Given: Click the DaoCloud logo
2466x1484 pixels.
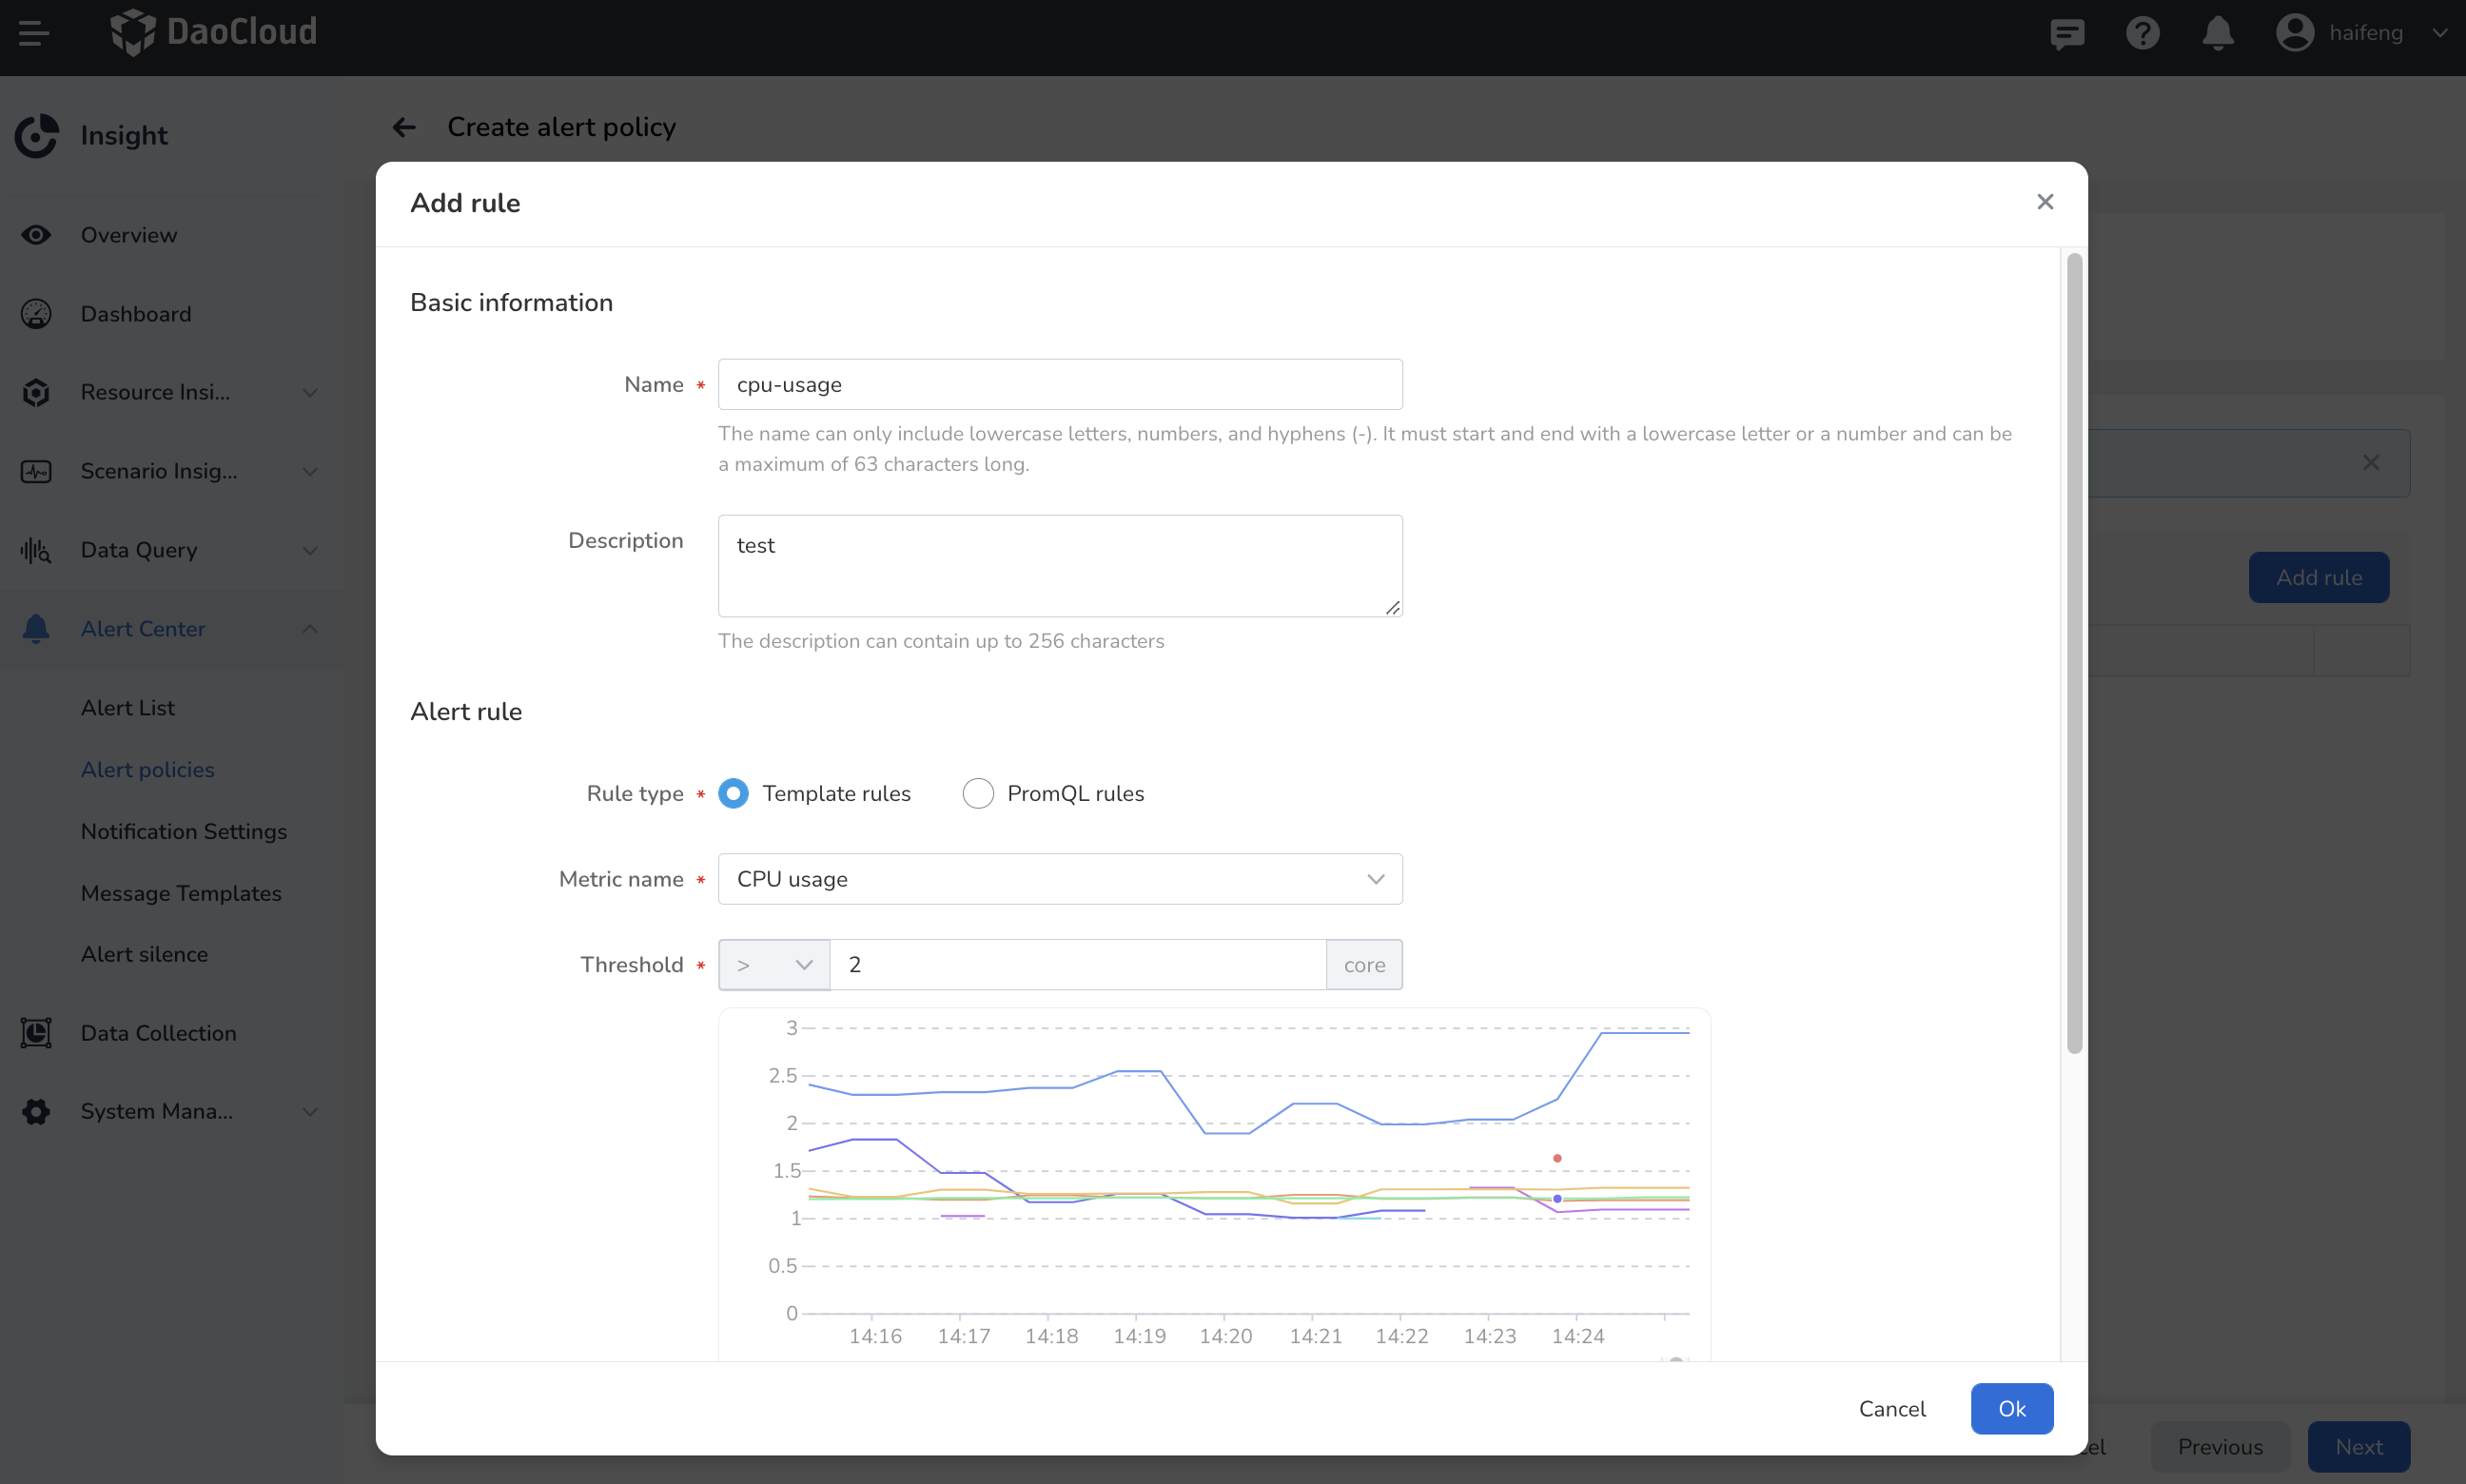Looking at the screenshot, I should [x=213, y=32].
